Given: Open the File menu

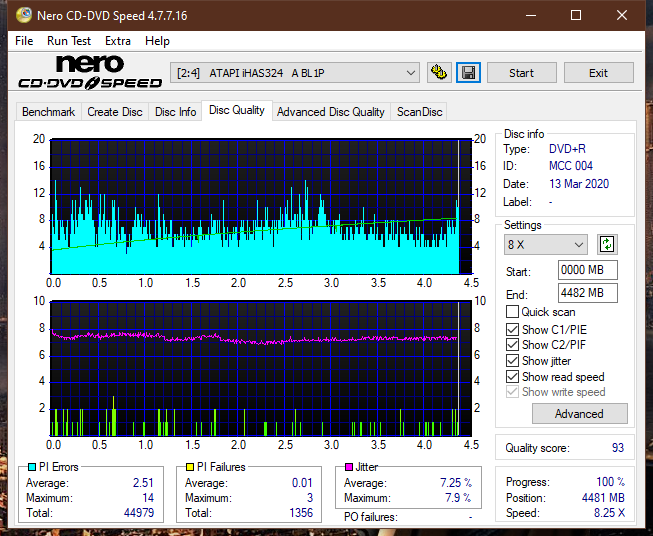Looking at the screenshot, I should pos(24,41).
